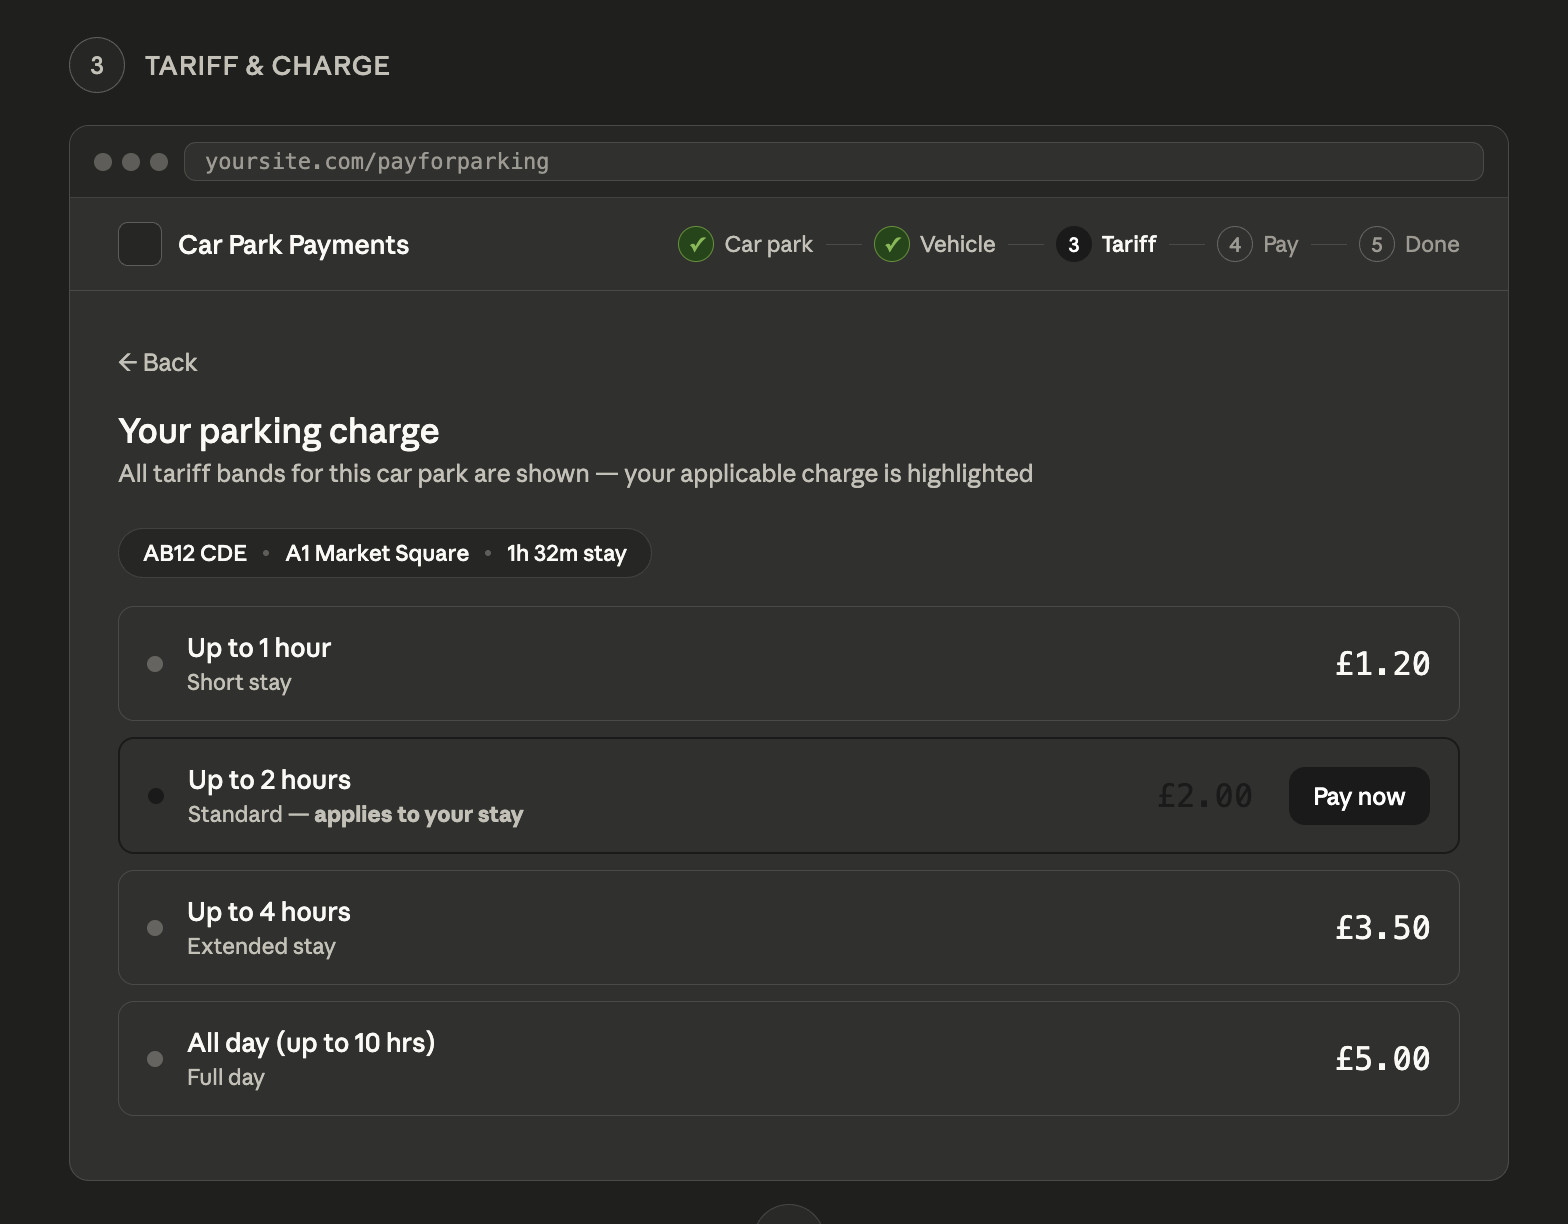This screenshot has height=1224, width=1568.
Task: Click the Up to 1 hour title
Action: pos(259,648)
